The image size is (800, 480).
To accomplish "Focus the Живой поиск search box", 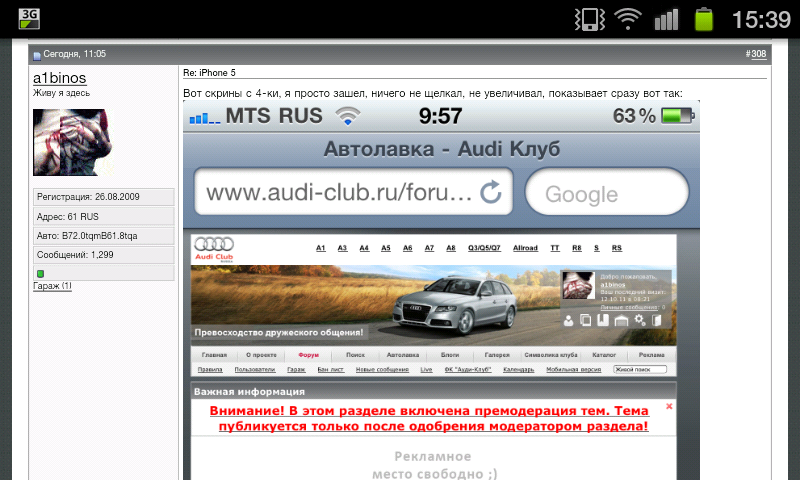I will pos(640,369).
